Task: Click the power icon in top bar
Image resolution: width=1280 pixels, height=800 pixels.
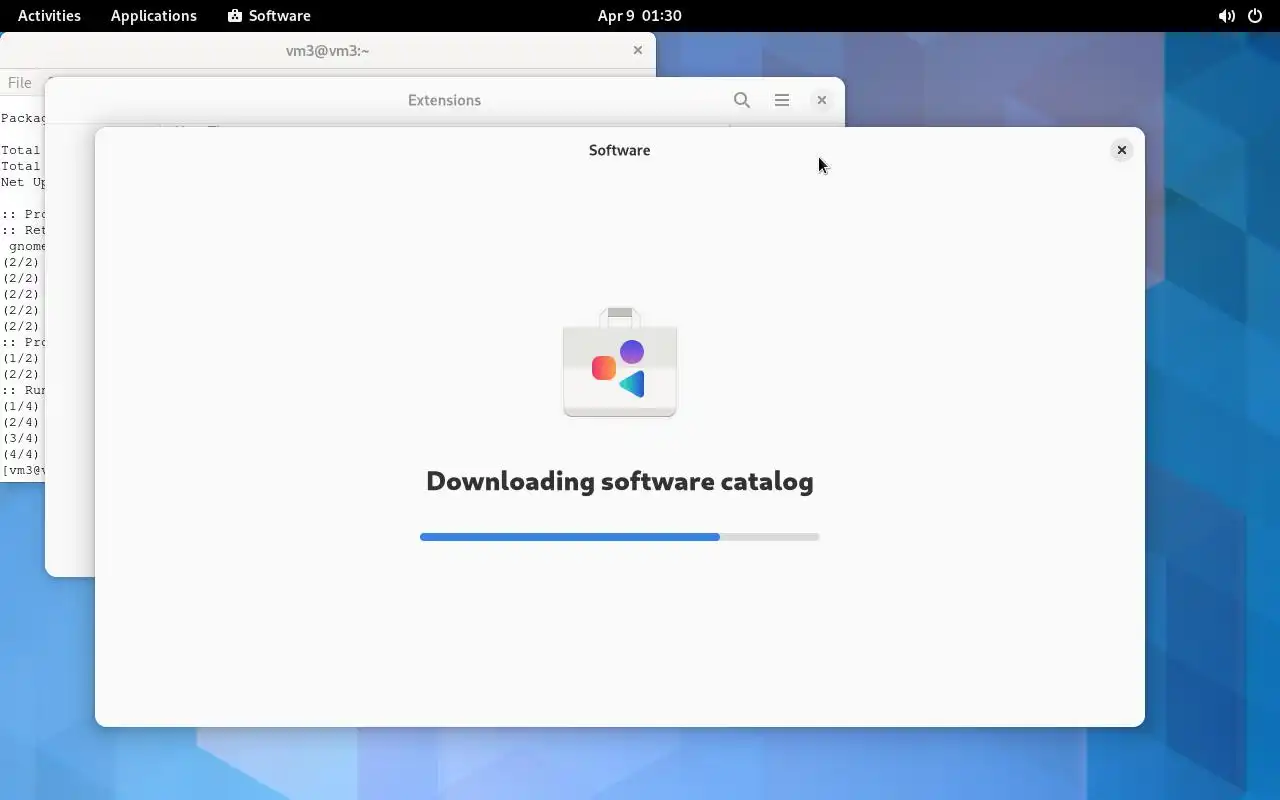Action: pyautogui.click(x=1255, y=16)
